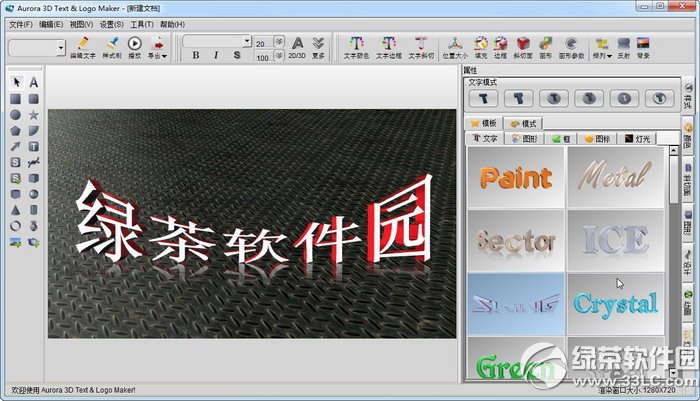The height and width of the screenshot is (401, 700).
Task: Select the arrow pointer tool
Action: (x=17, y=82)
